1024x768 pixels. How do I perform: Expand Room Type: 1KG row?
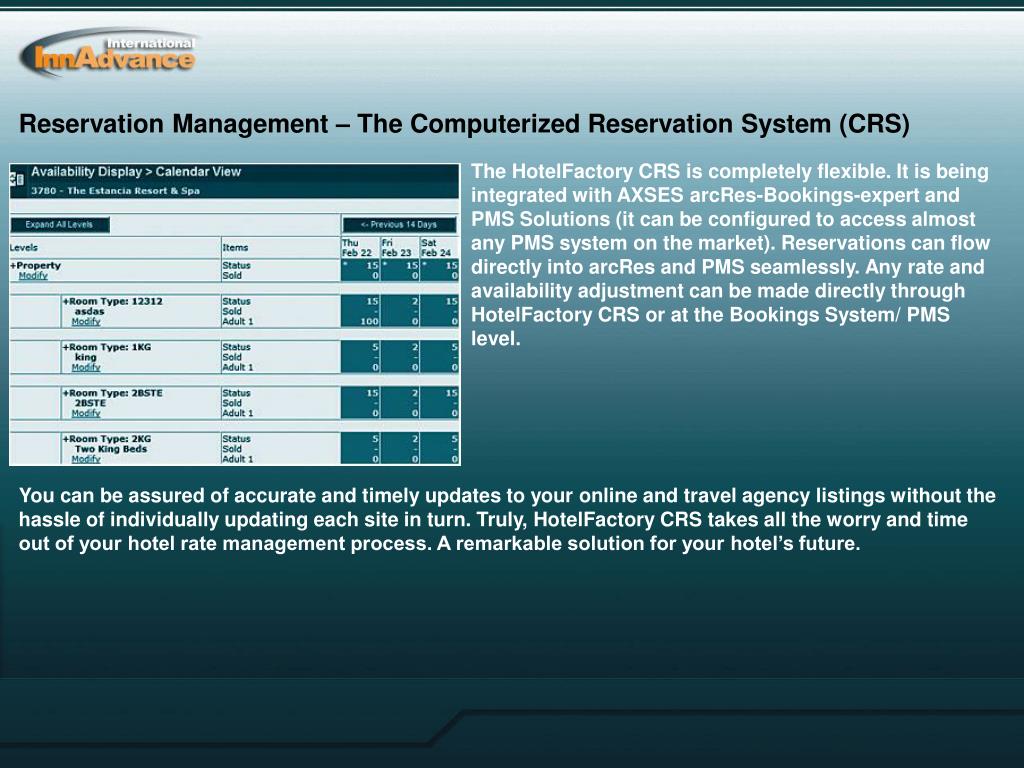(106, 347)
